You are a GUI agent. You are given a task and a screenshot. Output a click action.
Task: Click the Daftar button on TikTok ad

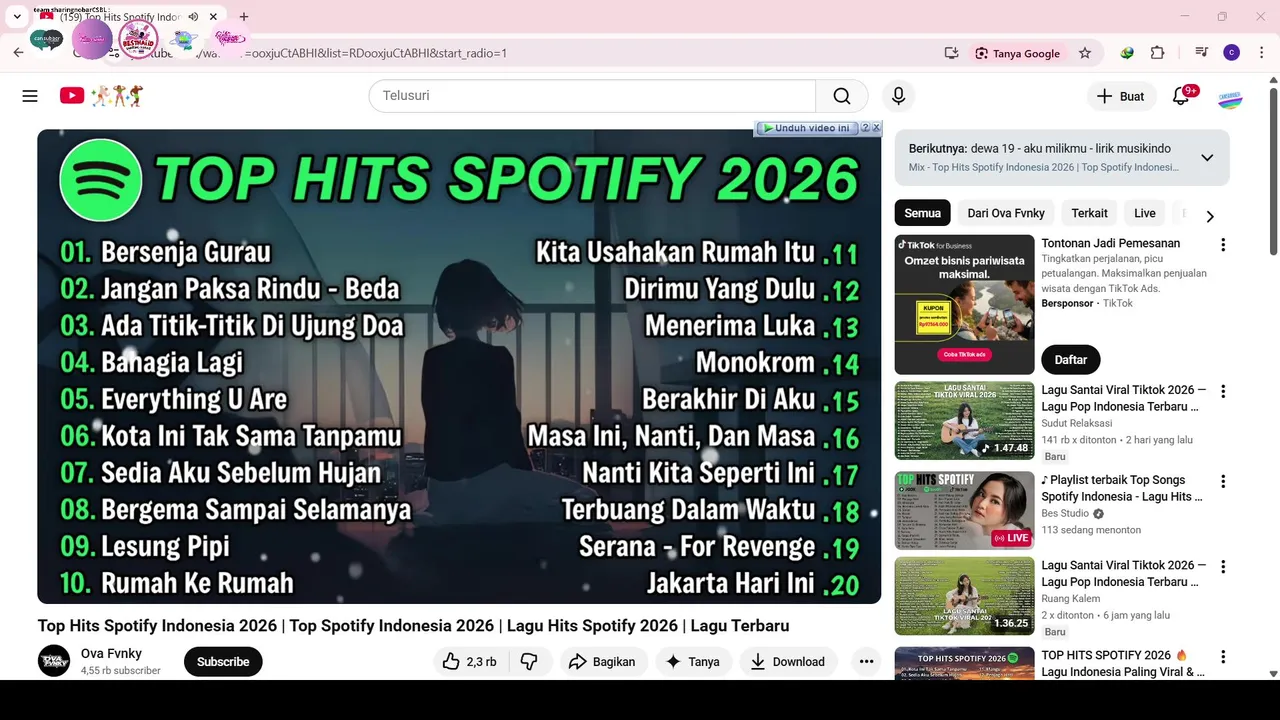point(1070,360)
